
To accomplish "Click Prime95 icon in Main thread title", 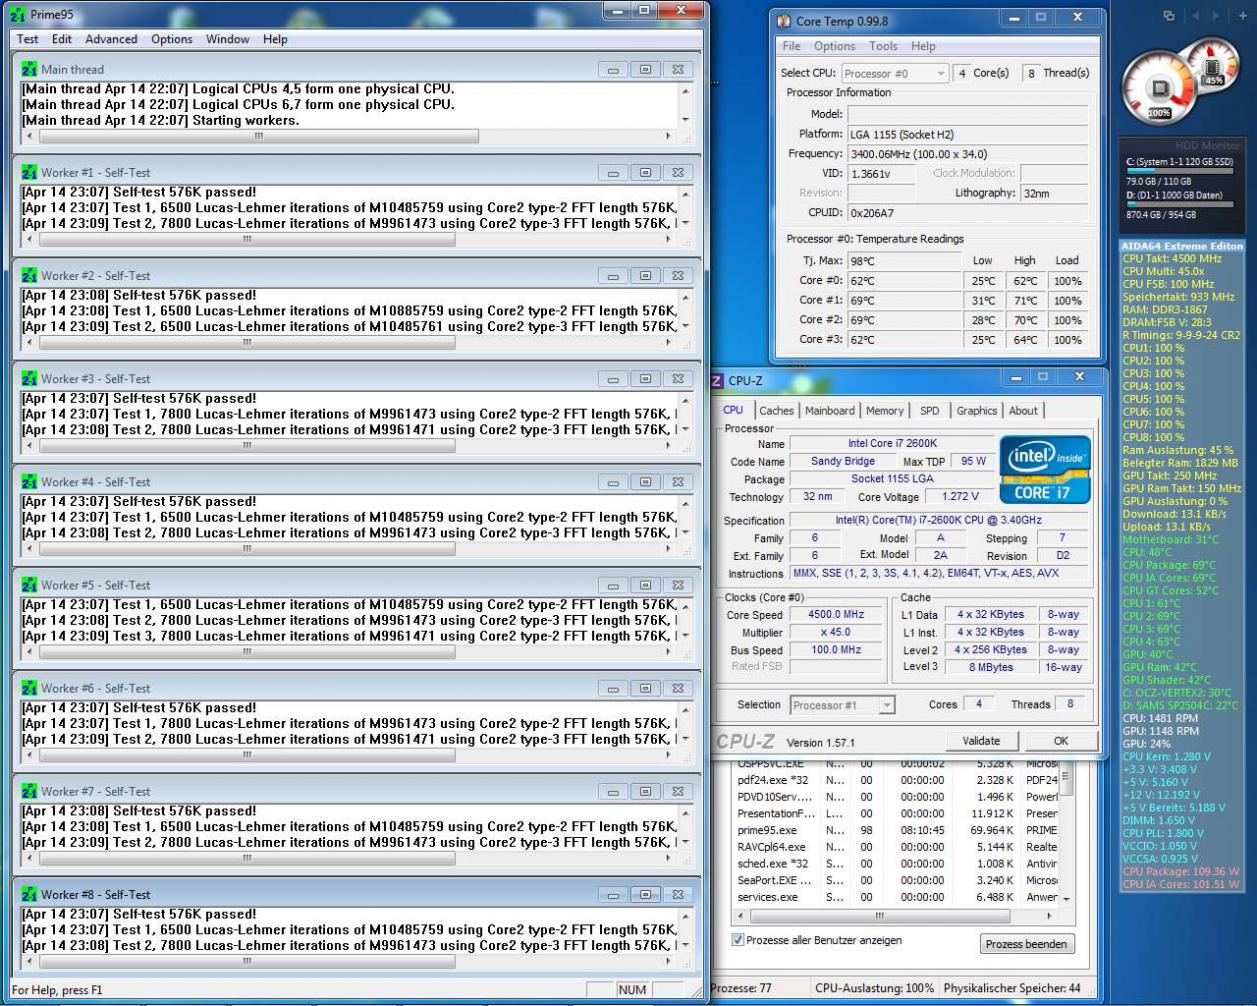I will 29,70.
